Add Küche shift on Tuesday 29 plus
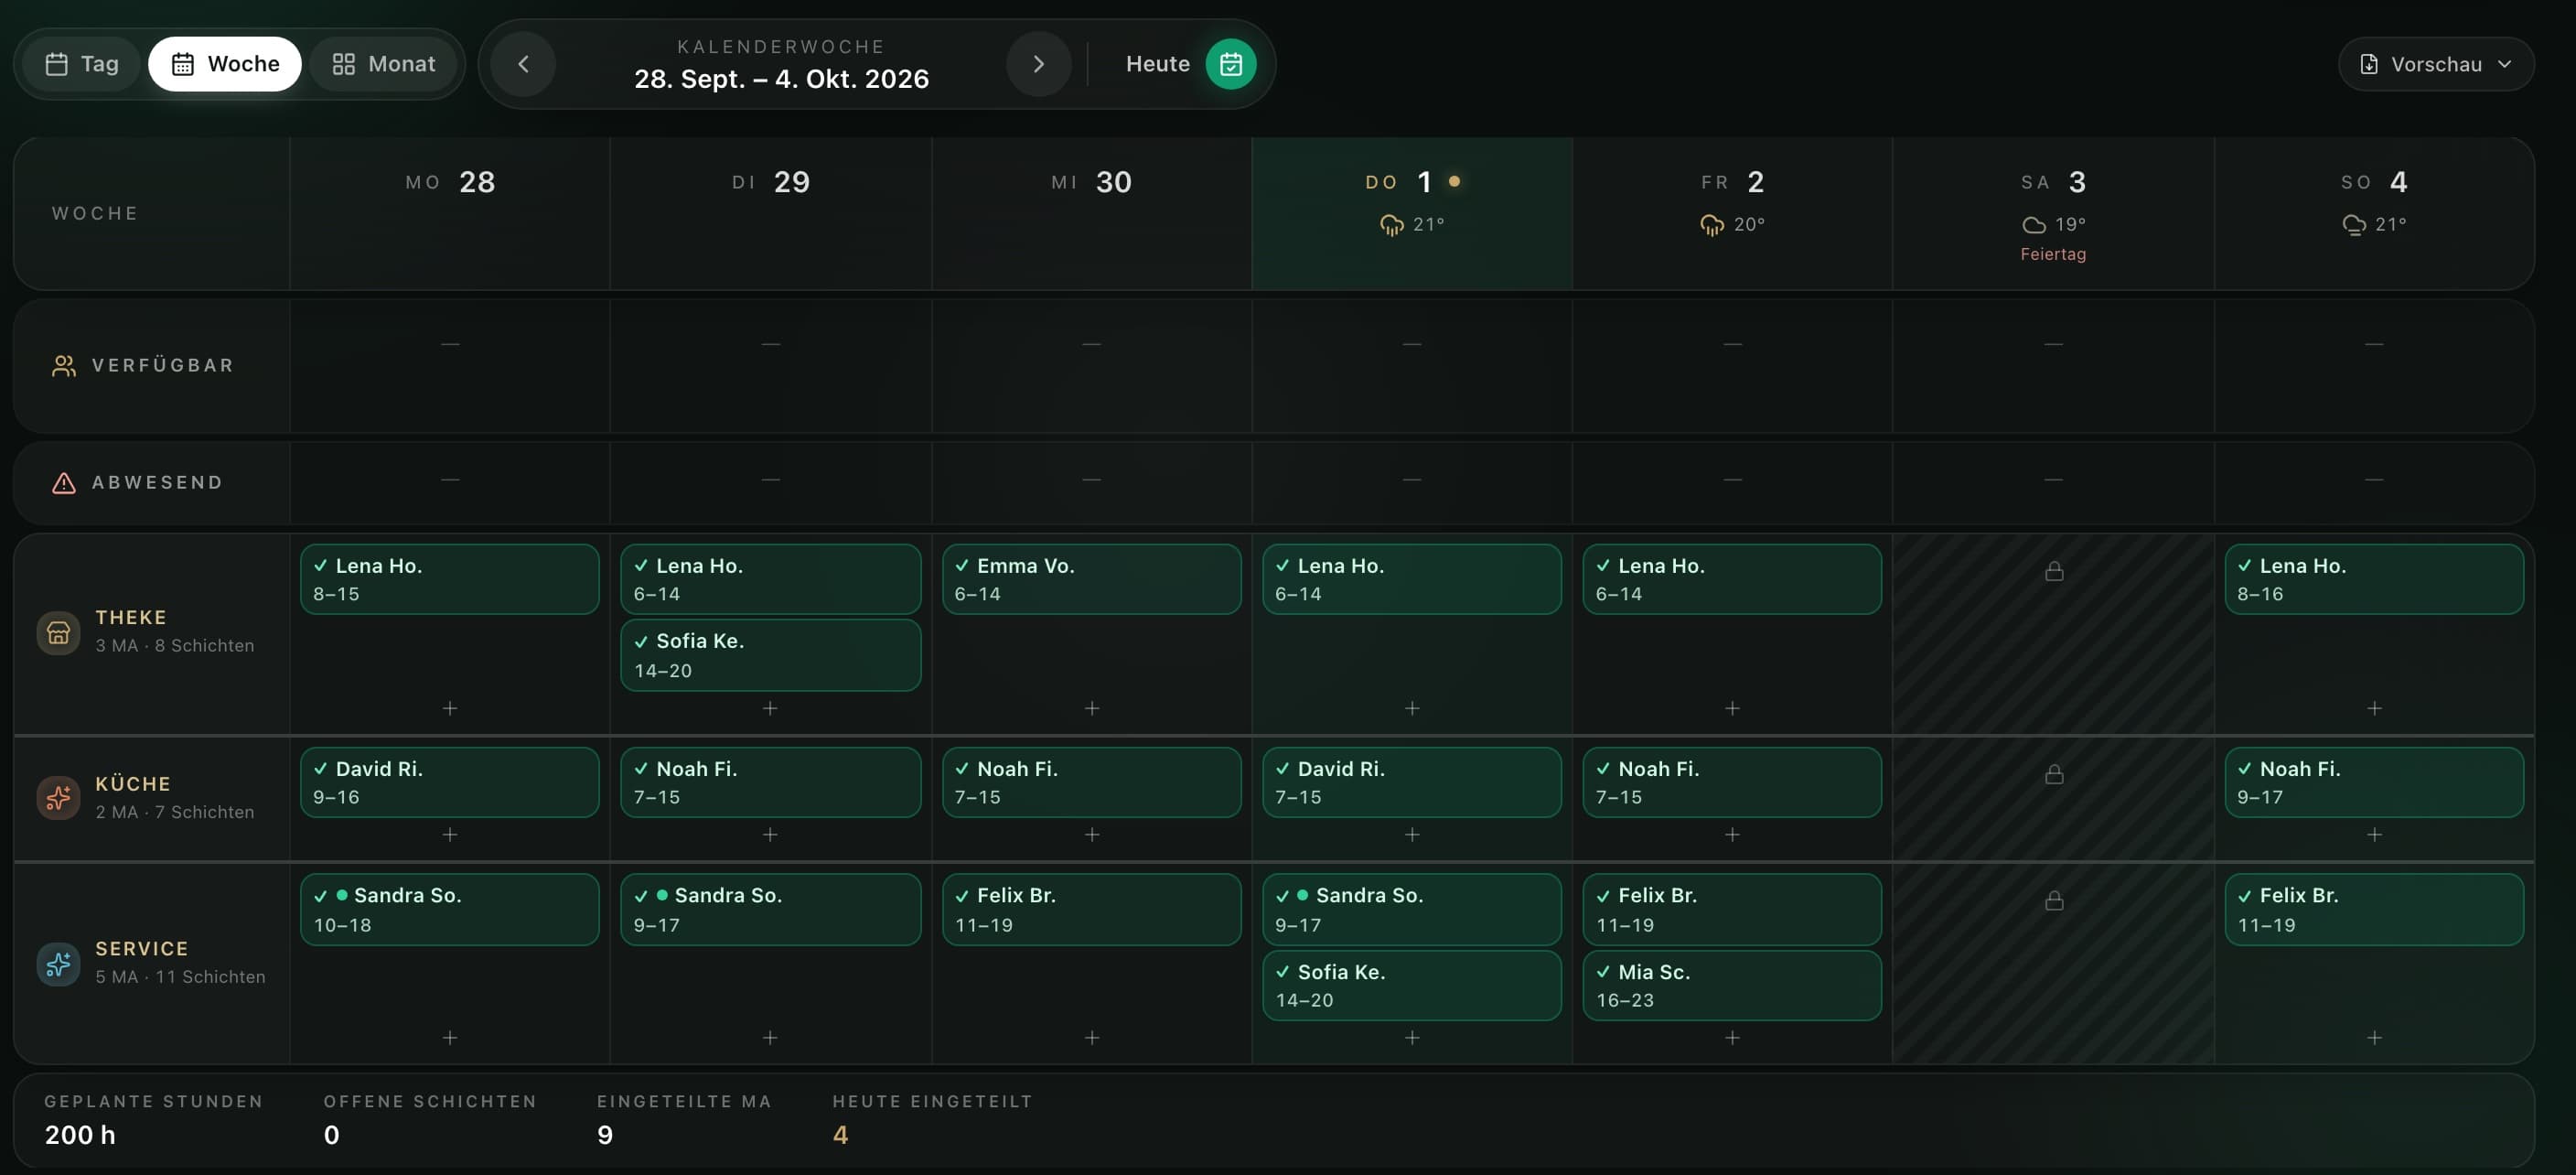The image size is (2576, 1175). pyautogui.click(x=770, y=834)
